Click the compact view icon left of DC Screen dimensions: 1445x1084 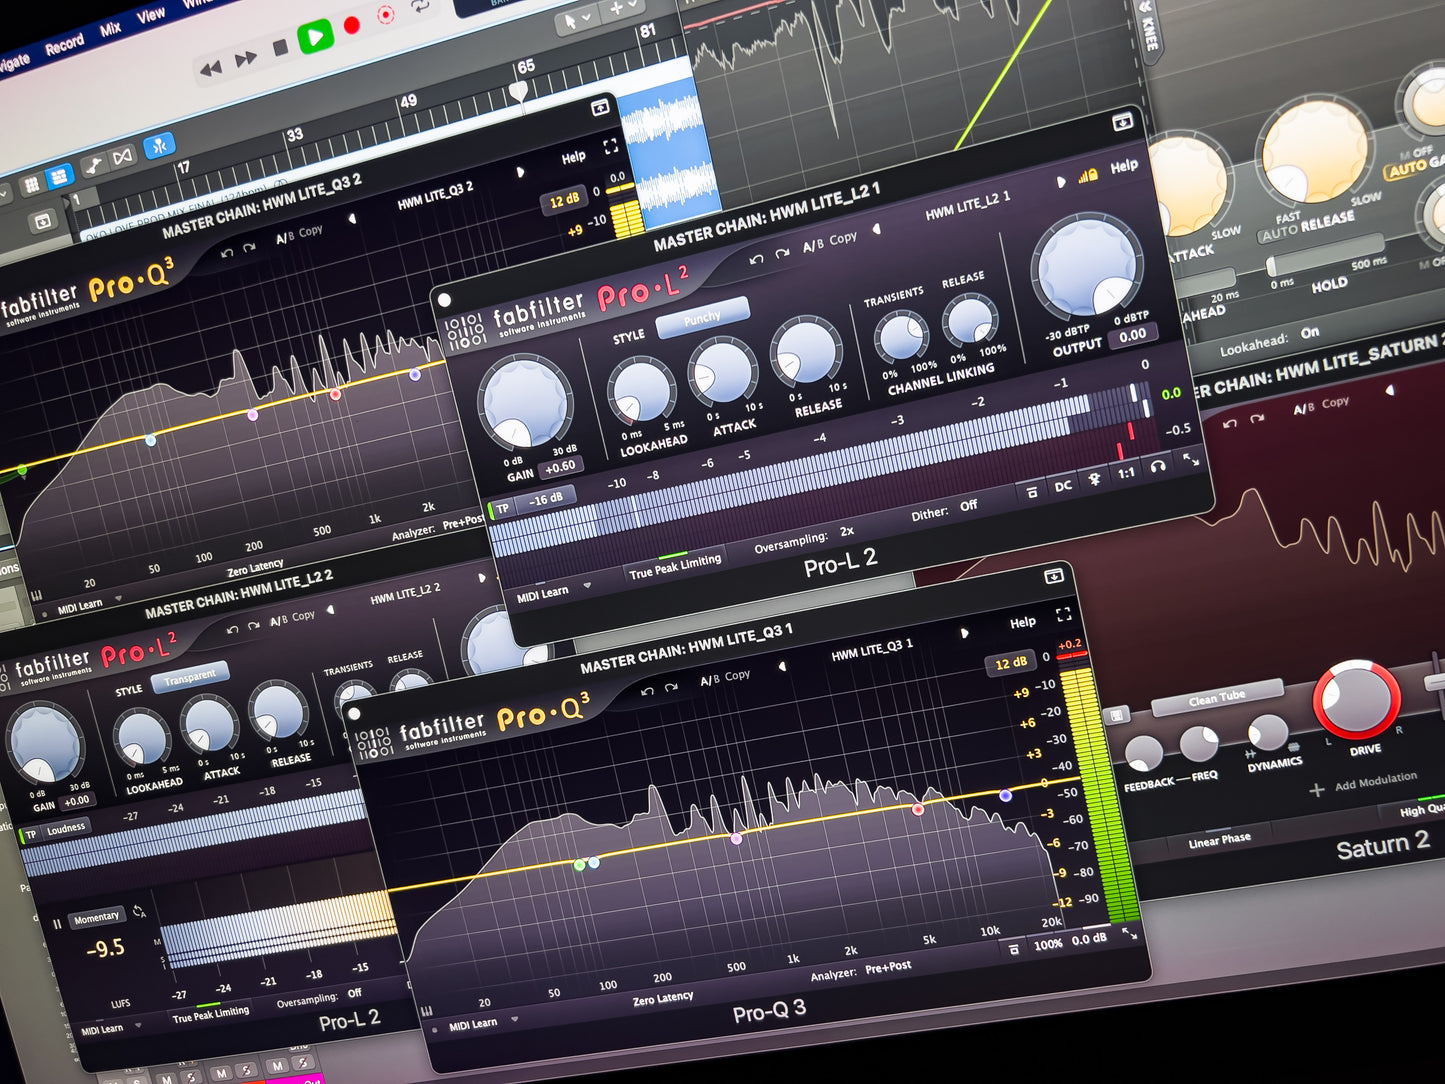1032,492
